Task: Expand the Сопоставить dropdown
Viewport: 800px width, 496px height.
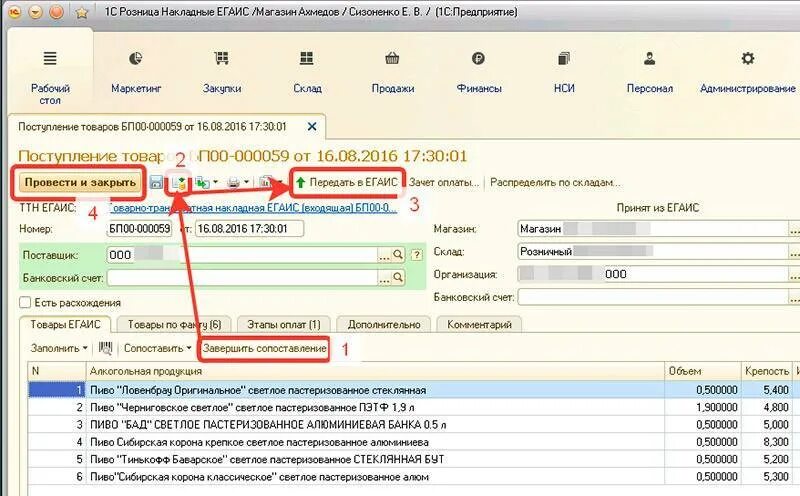Action: (157, 349)
